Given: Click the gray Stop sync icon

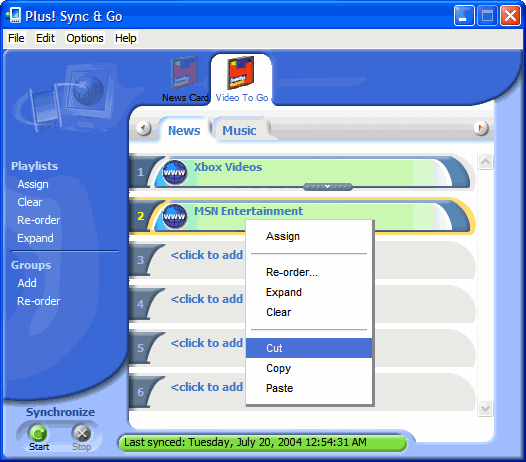Looking at the screenshot, I should click(x=82, y=434).
